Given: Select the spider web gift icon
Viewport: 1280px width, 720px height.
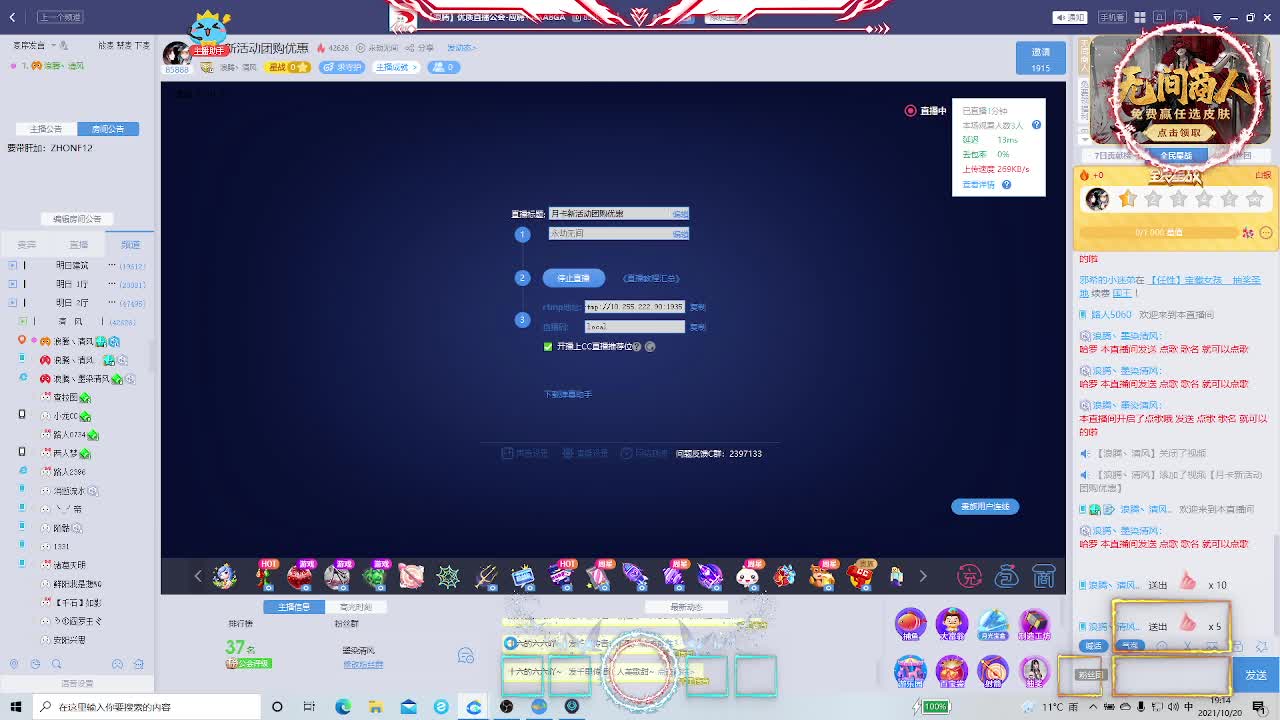Looking at the screenshot, I should (x=448, y=576).
